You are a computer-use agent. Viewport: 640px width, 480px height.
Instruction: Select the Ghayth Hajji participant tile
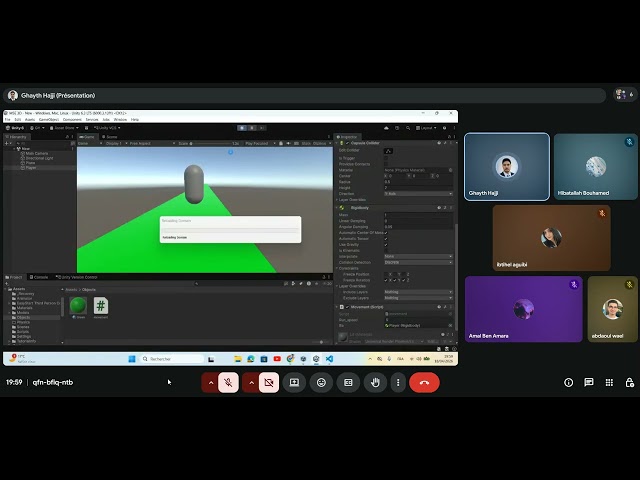tap(507, 167)
